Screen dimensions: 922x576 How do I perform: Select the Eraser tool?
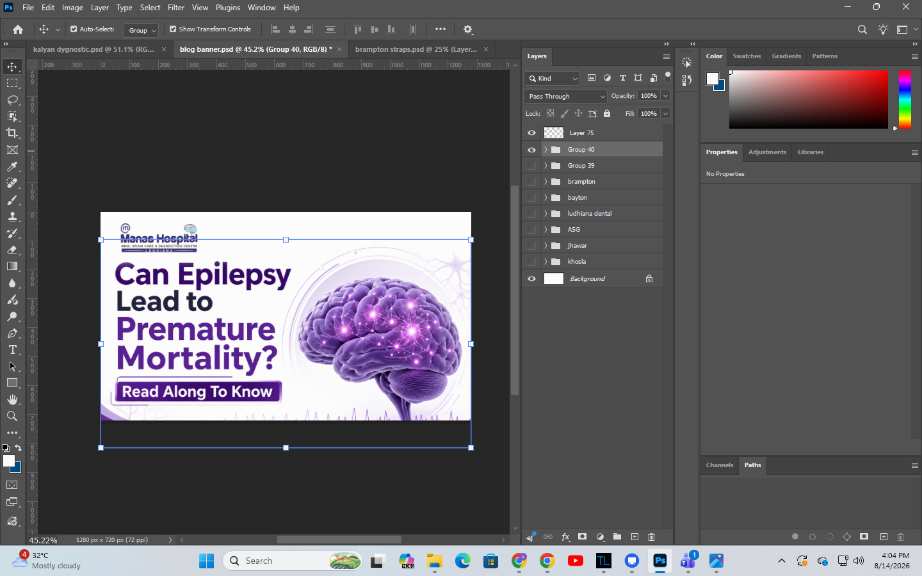click(x=12, y=250)
